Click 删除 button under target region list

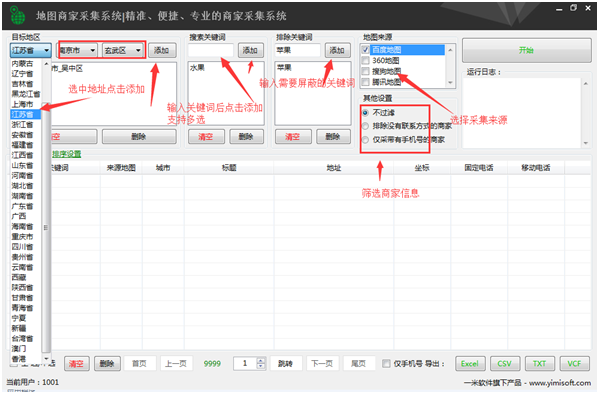coord(139,136)
